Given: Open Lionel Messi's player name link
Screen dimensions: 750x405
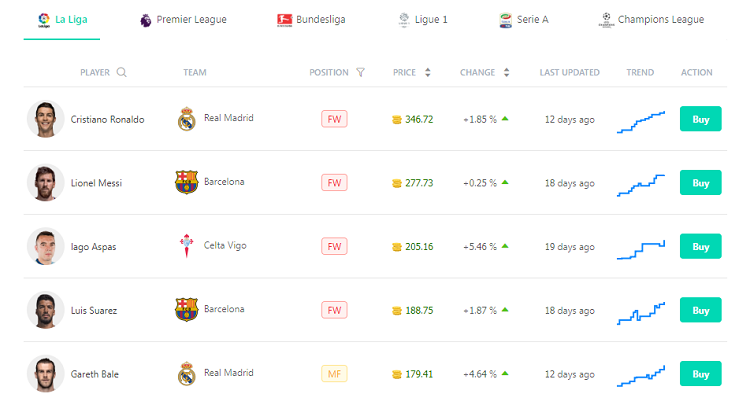Looking at the screenshot, I should [96, 183].
